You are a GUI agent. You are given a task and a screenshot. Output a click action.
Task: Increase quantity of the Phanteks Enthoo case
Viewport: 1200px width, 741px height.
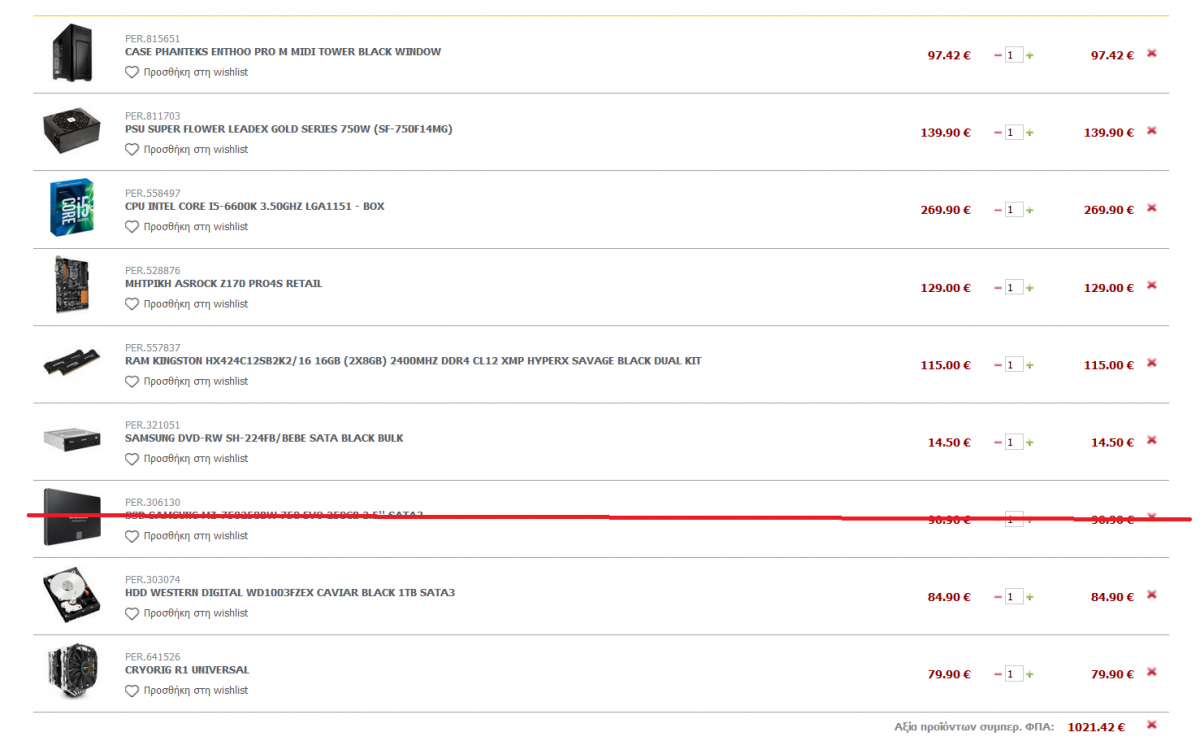coord(1030,56)
